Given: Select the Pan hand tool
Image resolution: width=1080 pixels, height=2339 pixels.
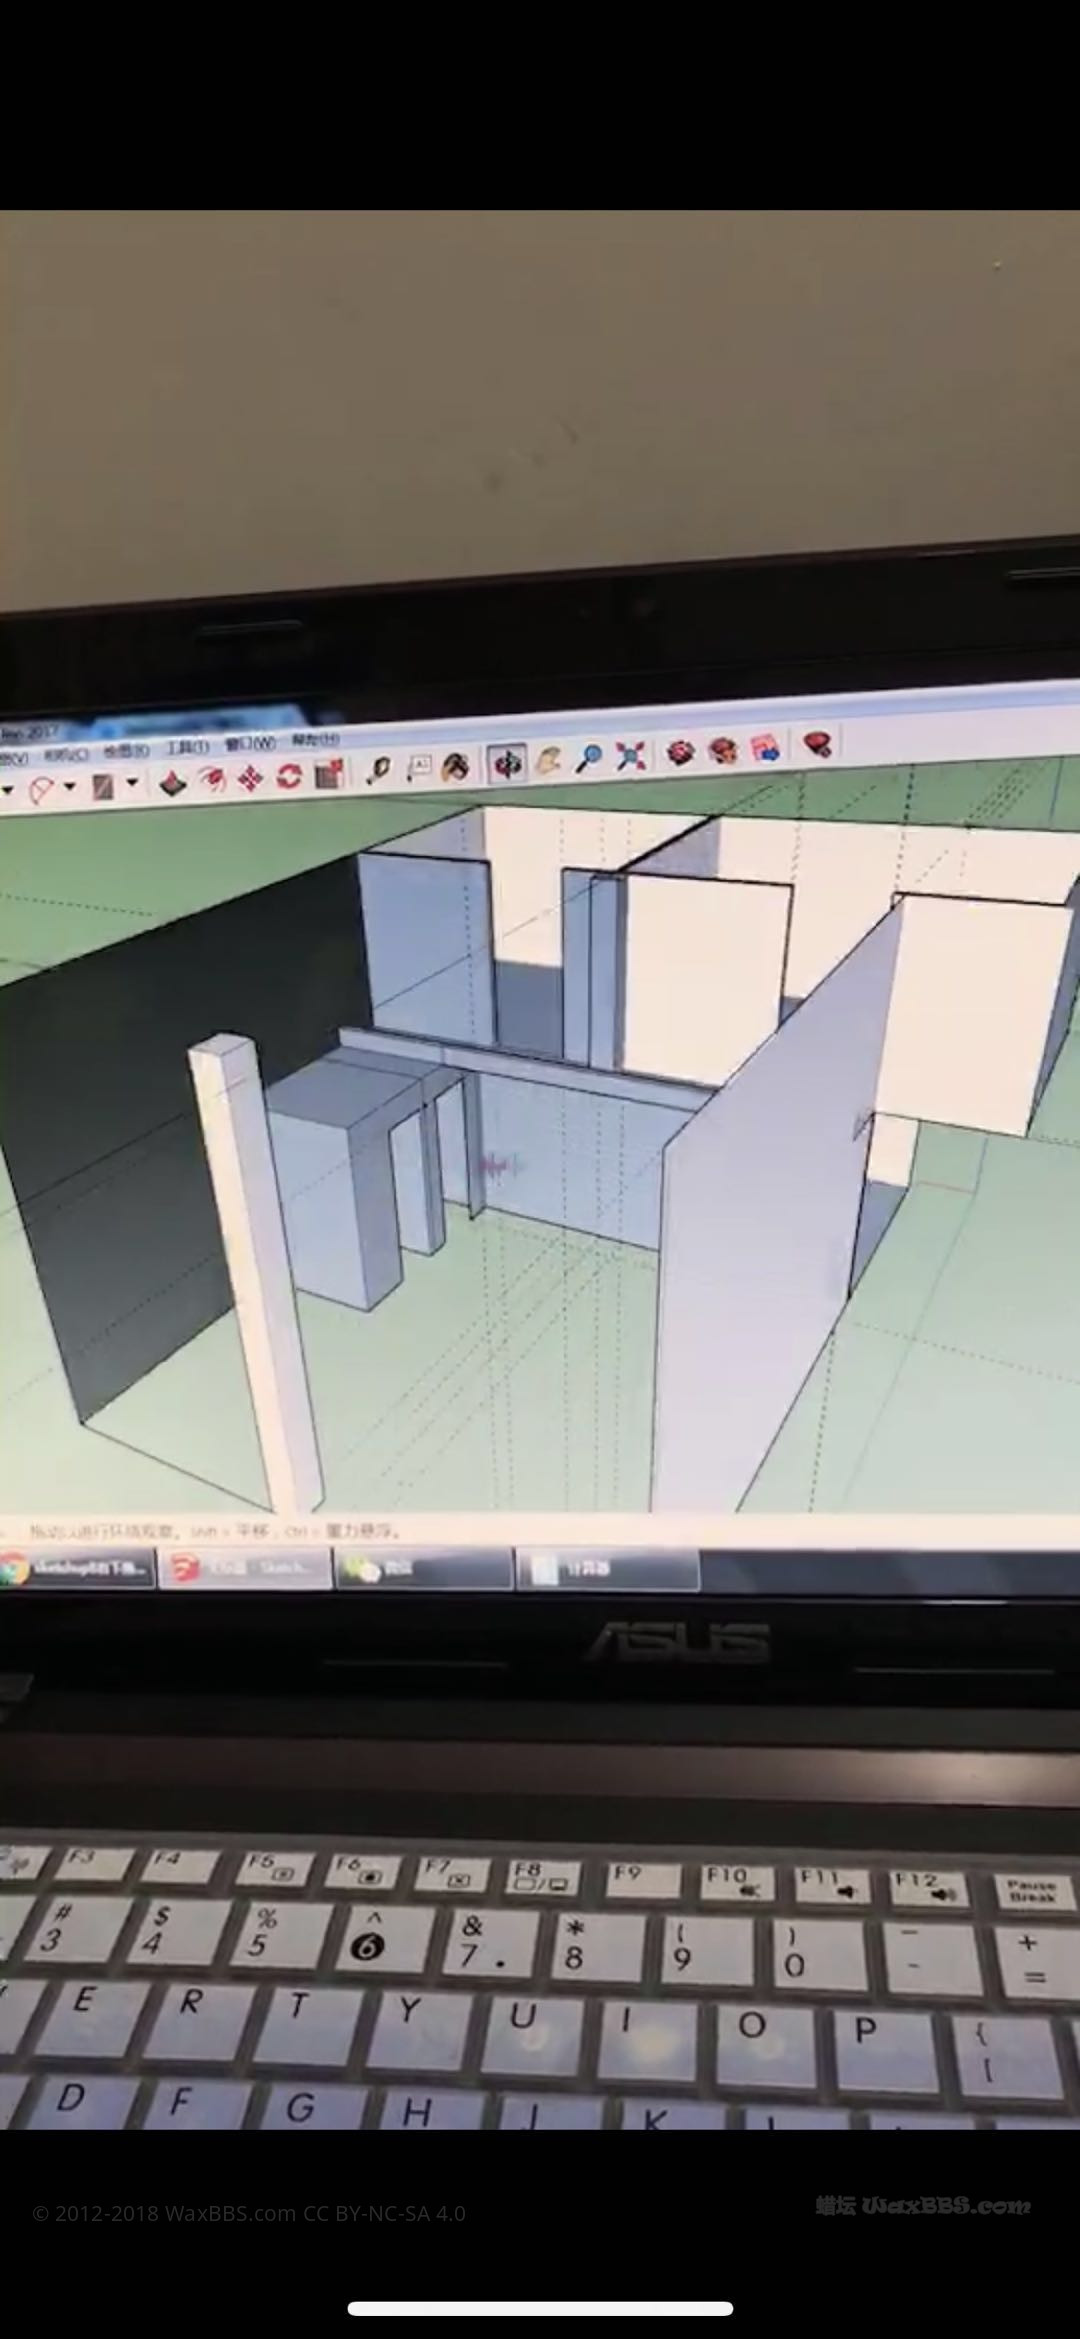Looking at the screenshot, I should coord(547,762).
